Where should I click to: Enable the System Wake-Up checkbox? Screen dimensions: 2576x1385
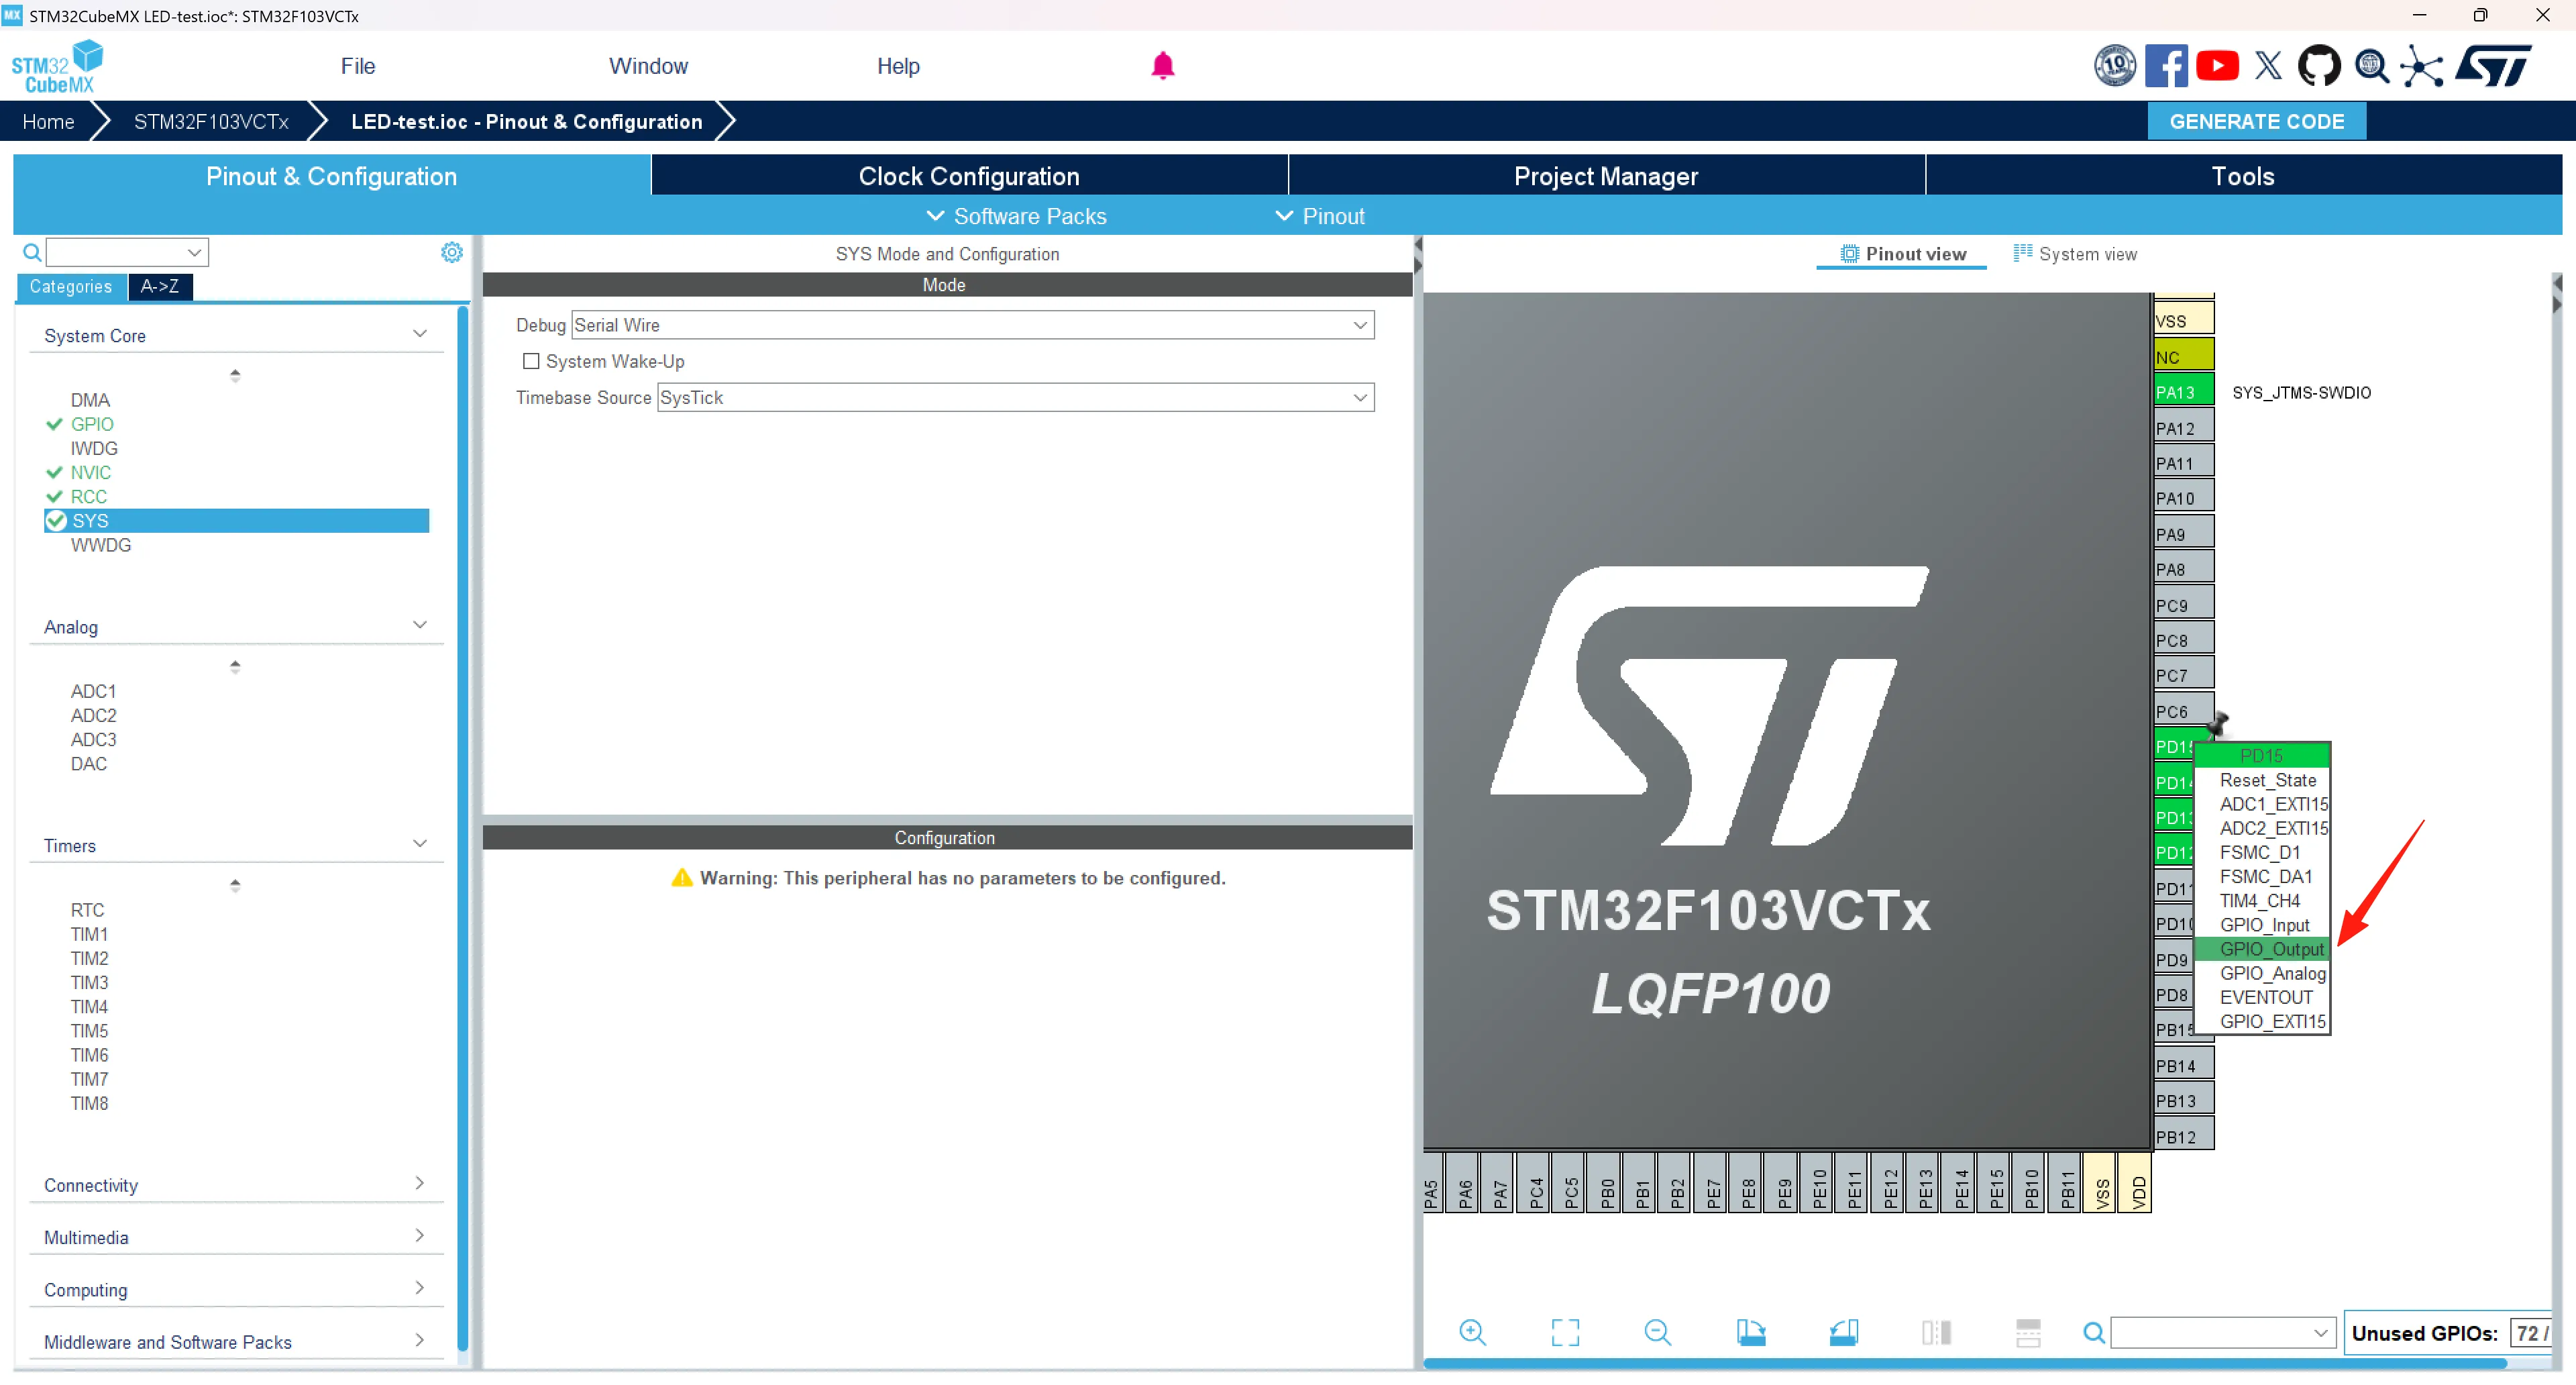531,361
